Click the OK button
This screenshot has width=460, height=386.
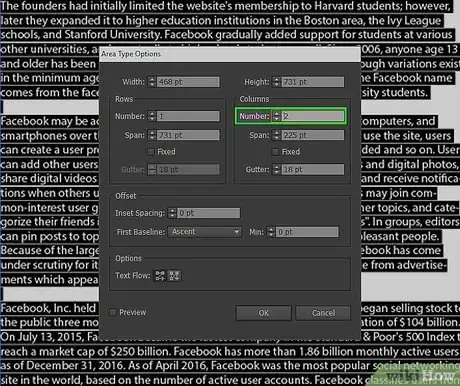[264, 313]
